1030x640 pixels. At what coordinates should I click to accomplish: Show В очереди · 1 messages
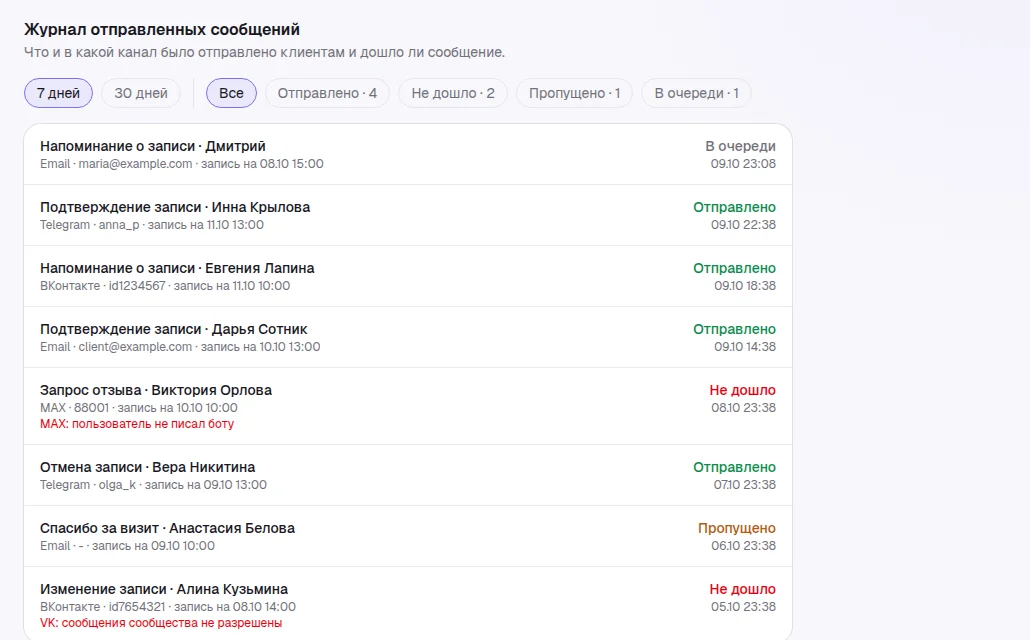pyautogui.click(x=696, y=93)
